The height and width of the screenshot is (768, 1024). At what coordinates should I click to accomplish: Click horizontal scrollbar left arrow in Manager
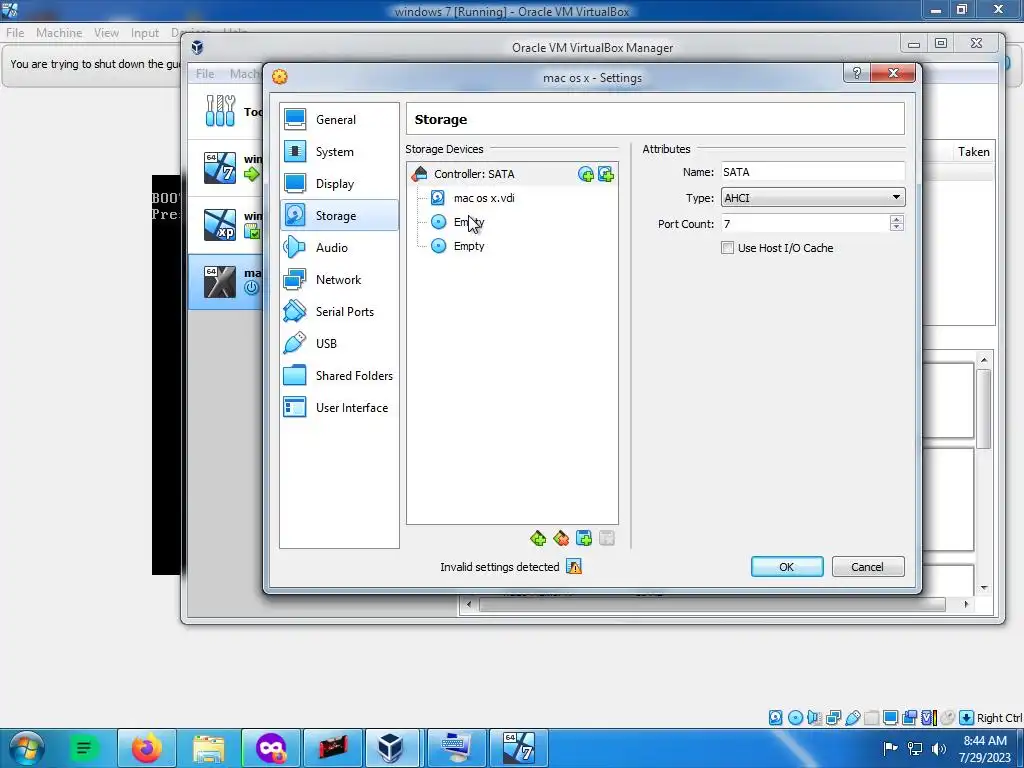[x=468, y=605]
